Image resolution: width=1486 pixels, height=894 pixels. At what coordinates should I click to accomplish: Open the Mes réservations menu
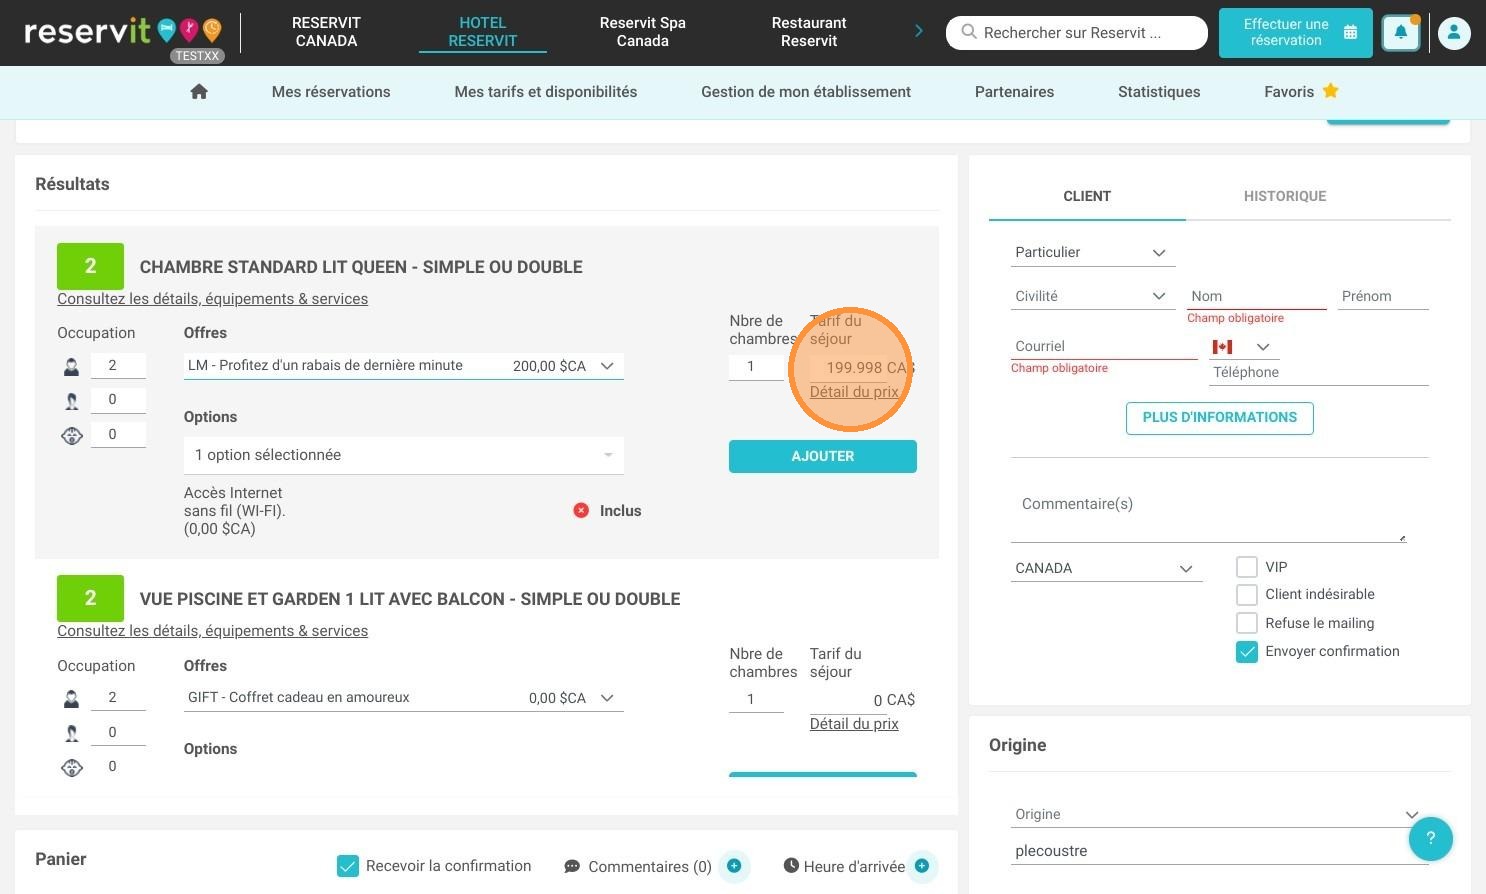(x=331, y=92)
